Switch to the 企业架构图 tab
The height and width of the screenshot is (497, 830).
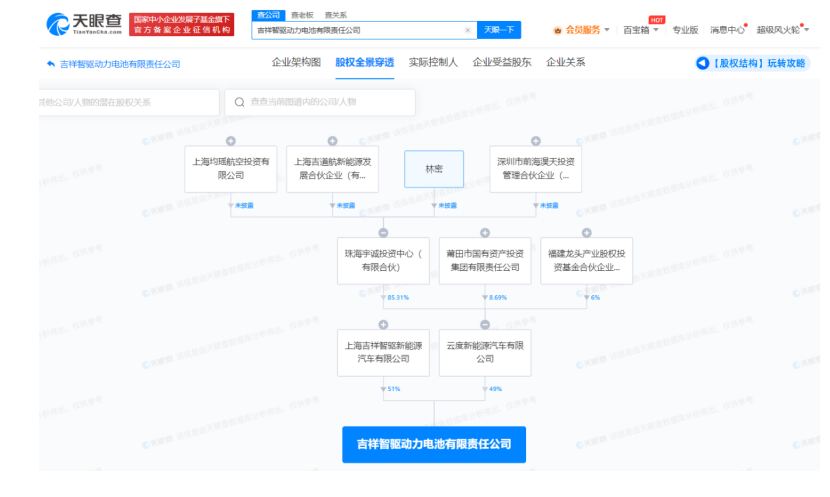[x=296, y=62]
